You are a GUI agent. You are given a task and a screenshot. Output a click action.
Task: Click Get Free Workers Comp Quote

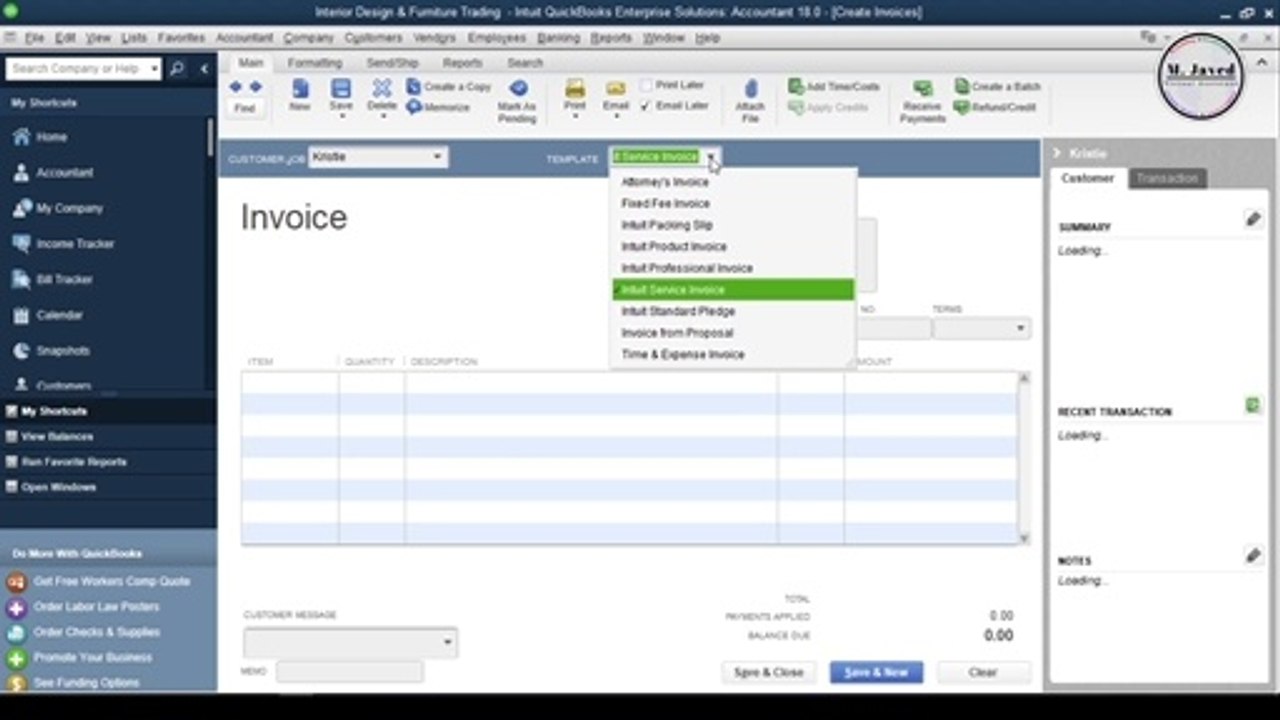click(111, 581)
